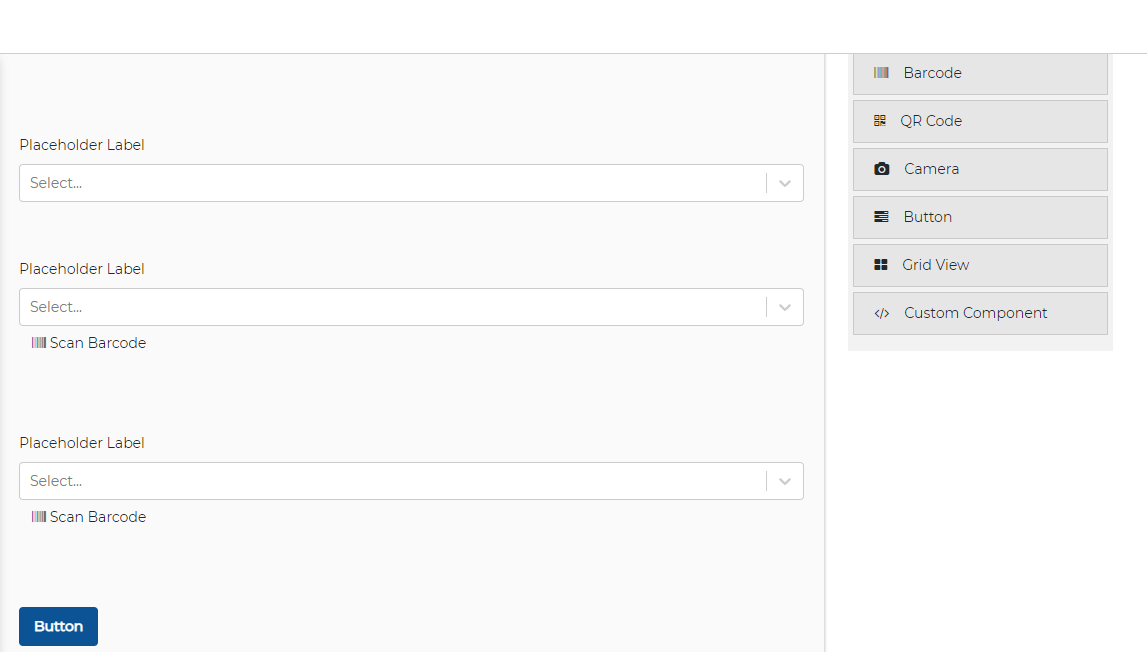The width and height of the screenshot is (1147, 652).
Task: Click the Camera icon in the component list
Action: pyautogui.click(x=881, y=169)
